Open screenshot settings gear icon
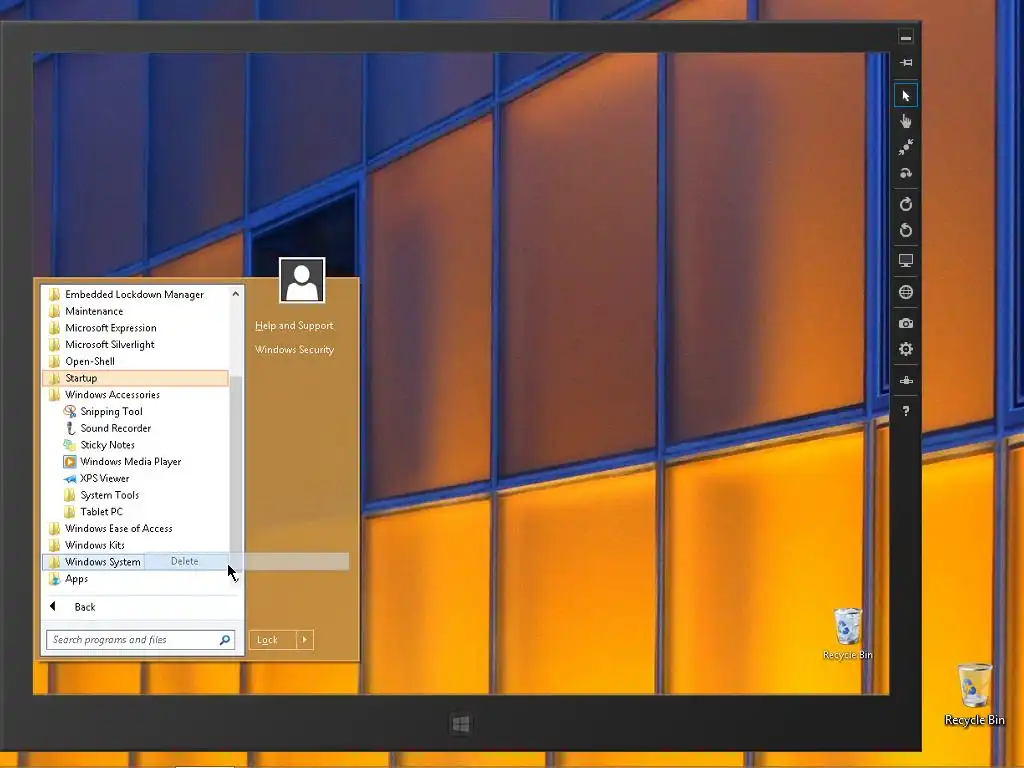This screenshot has height=768, width=1024. click(x=906, y=349)
